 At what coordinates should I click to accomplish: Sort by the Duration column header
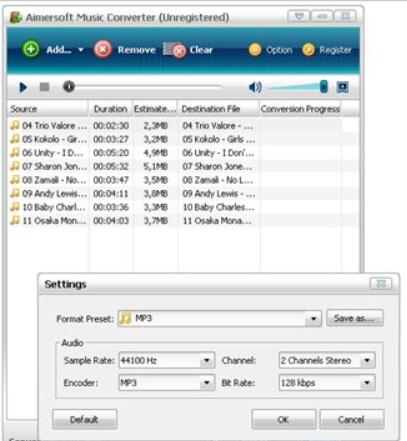(x=111, y=109)
